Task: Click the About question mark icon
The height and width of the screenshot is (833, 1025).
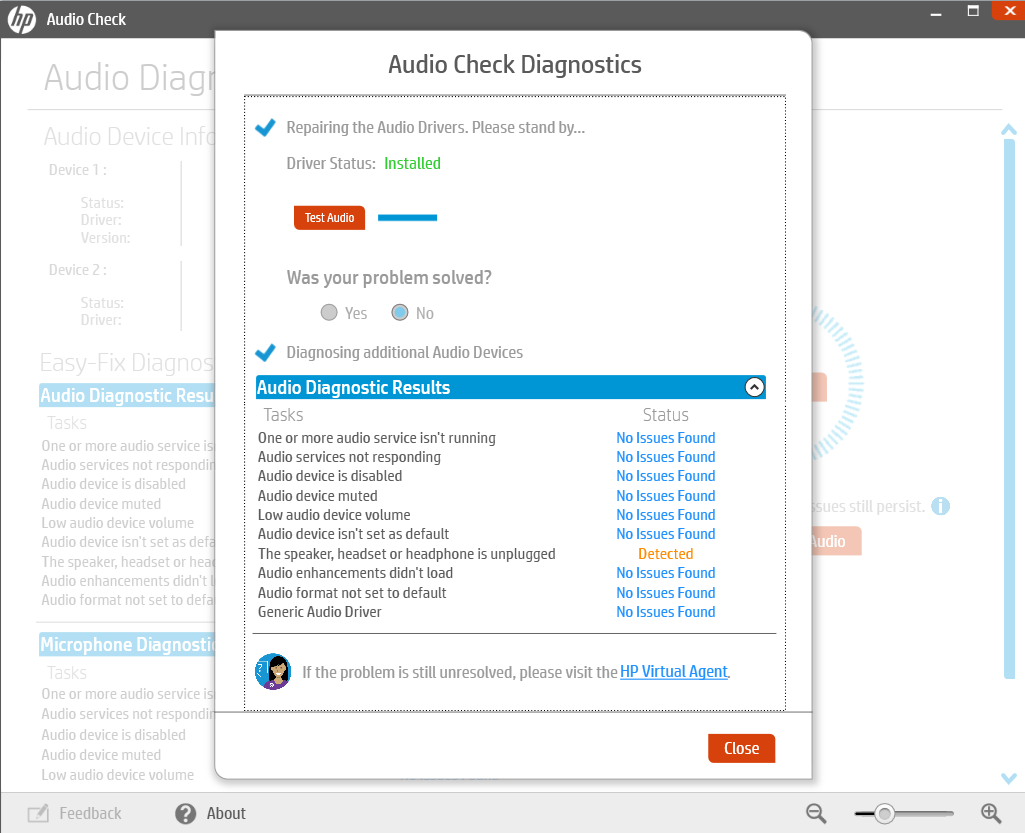Action: point(186,813)
